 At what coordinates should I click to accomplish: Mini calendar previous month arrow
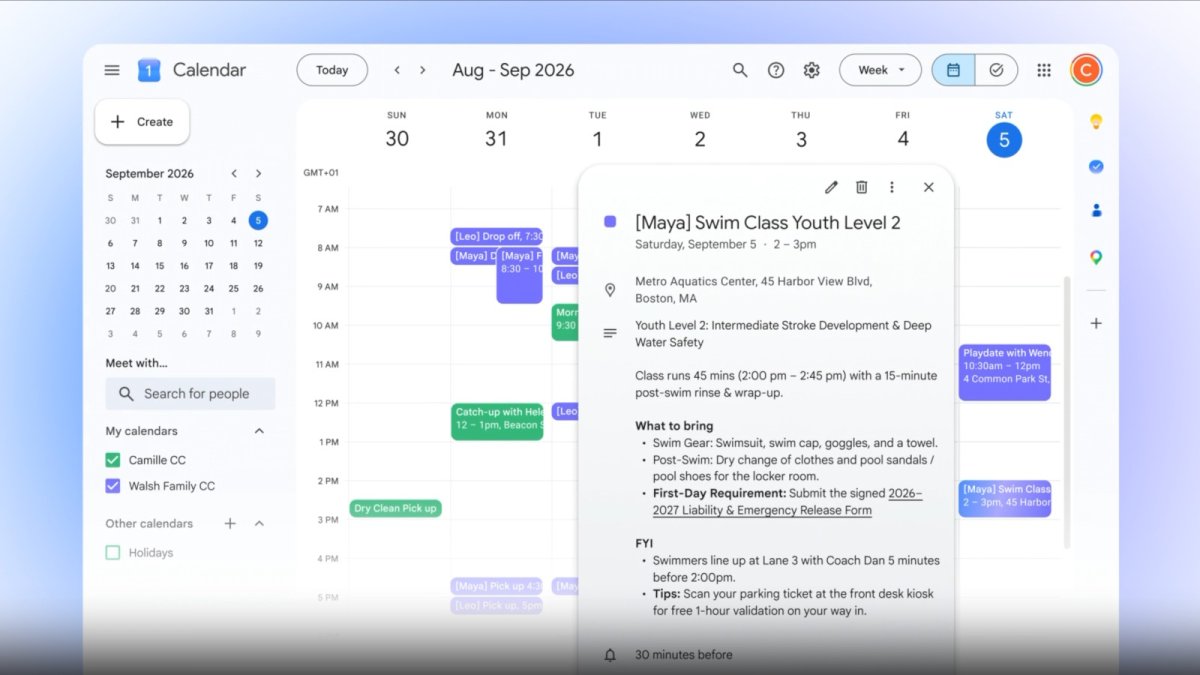234,174
